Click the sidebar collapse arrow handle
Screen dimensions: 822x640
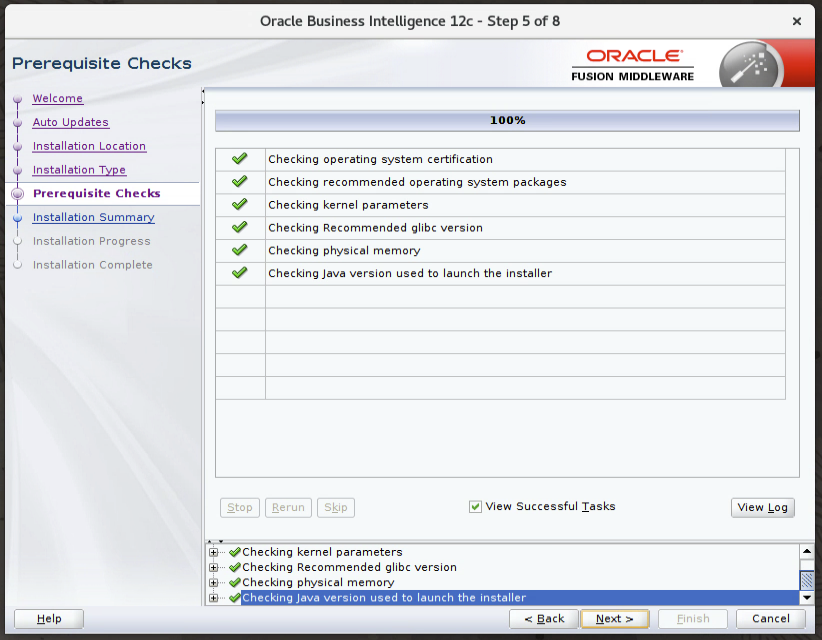point(203,96)
